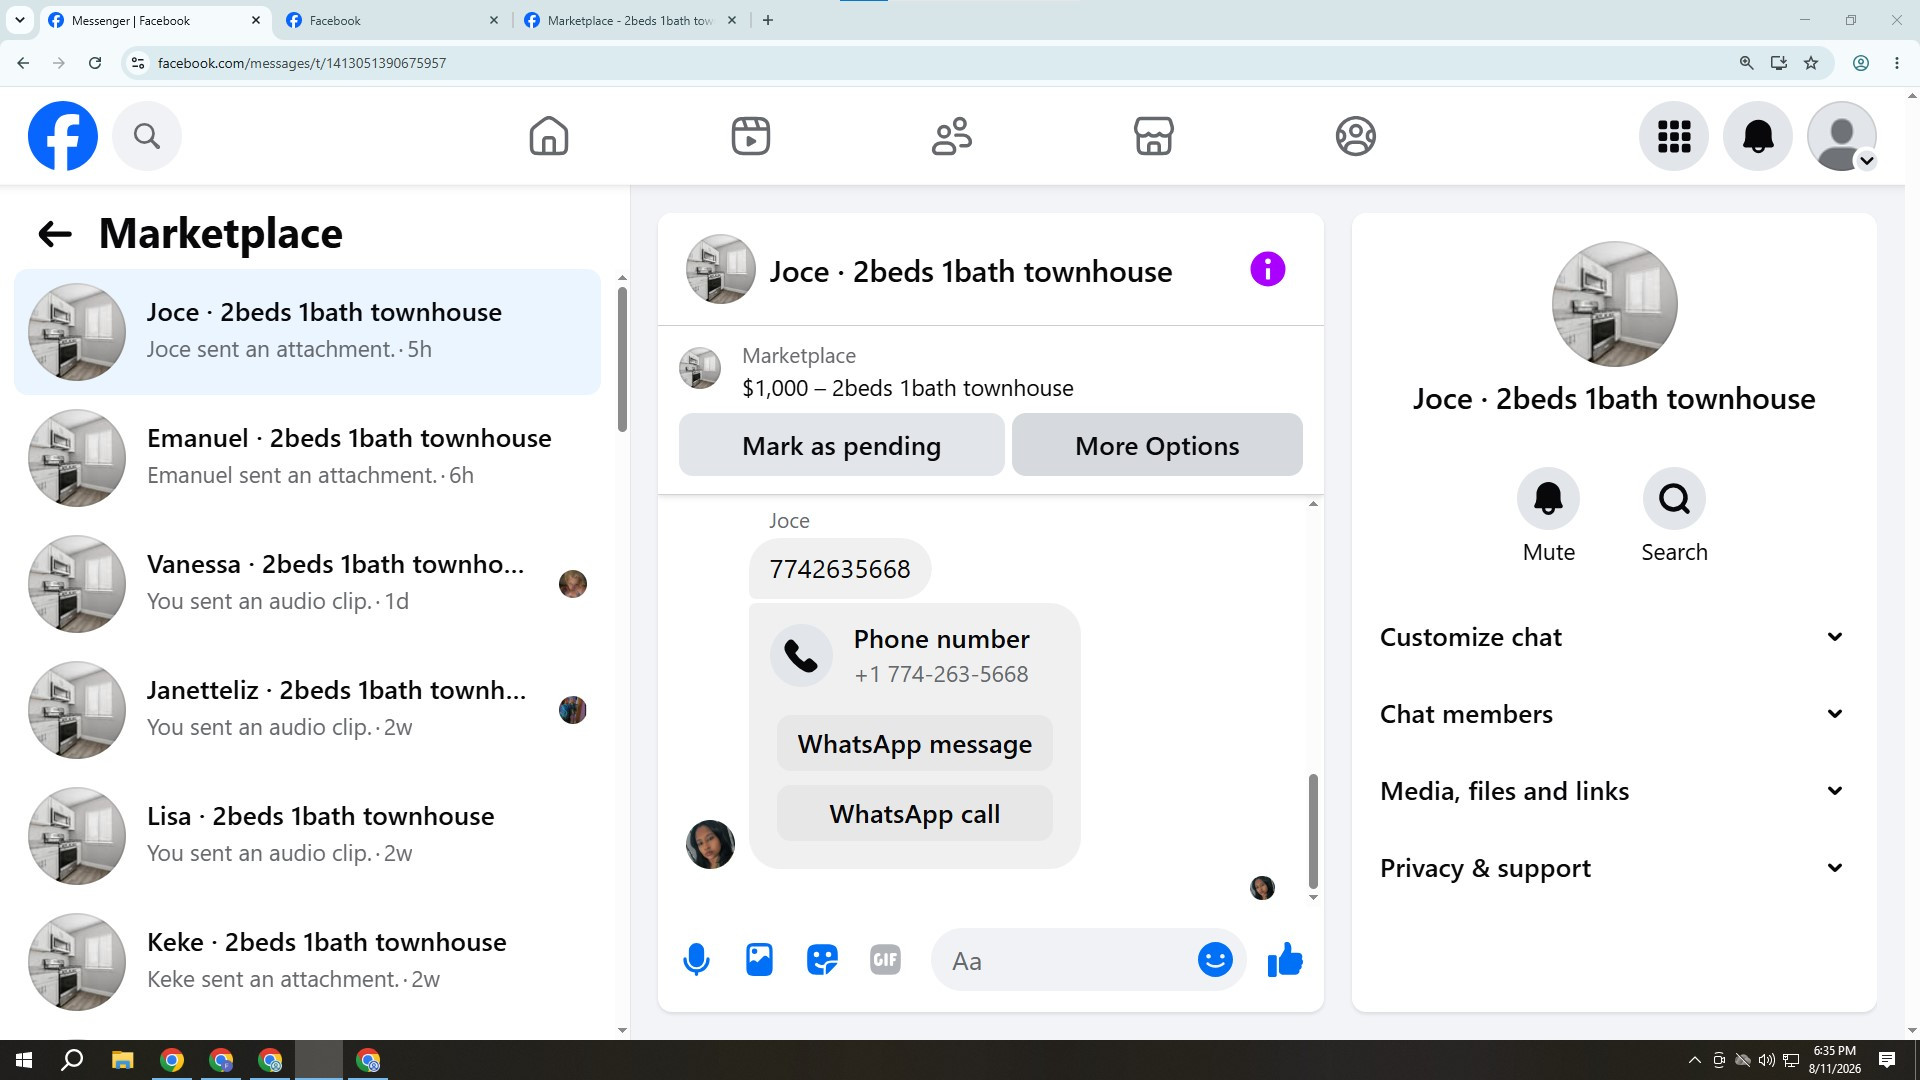Open the tab search dropdown
This screenshot has height=1080, width=1920.
click(19, 20)
